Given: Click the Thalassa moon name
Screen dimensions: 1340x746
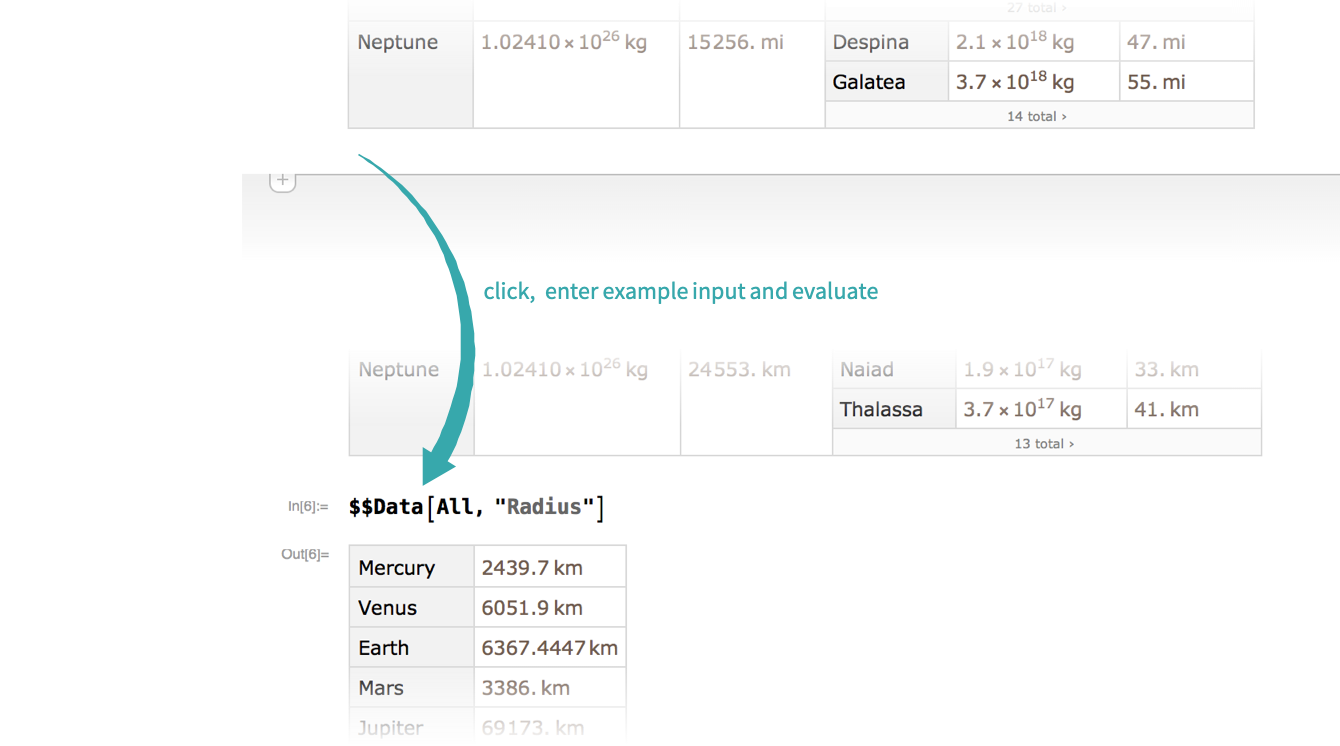Looking at the screenshot, I should click(x=881, y=409).
